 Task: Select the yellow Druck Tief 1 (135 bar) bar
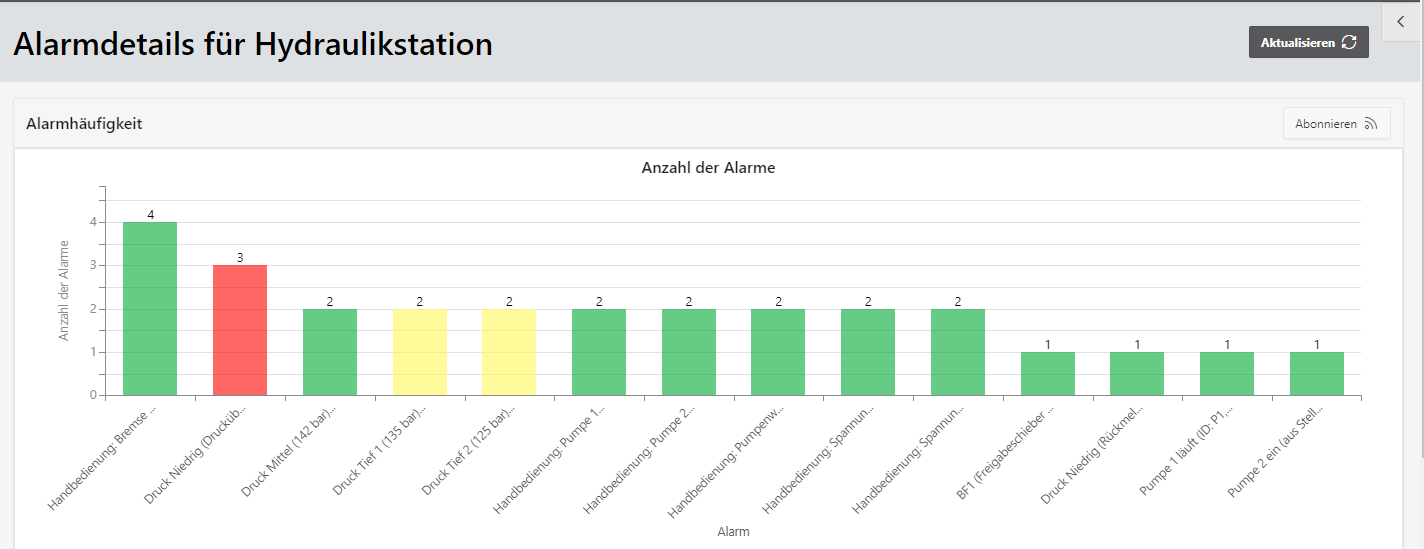click(x=420, y=352)
